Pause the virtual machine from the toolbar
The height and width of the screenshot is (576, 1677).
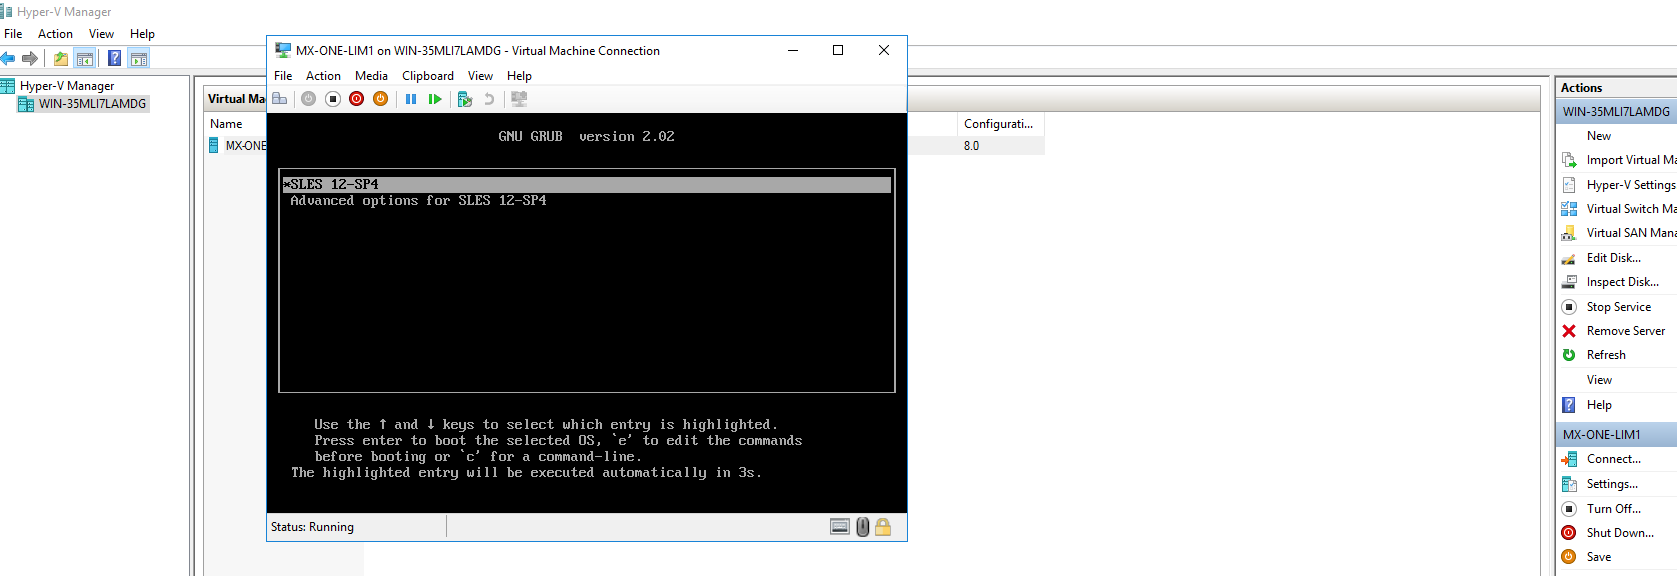tap(411, 99)
